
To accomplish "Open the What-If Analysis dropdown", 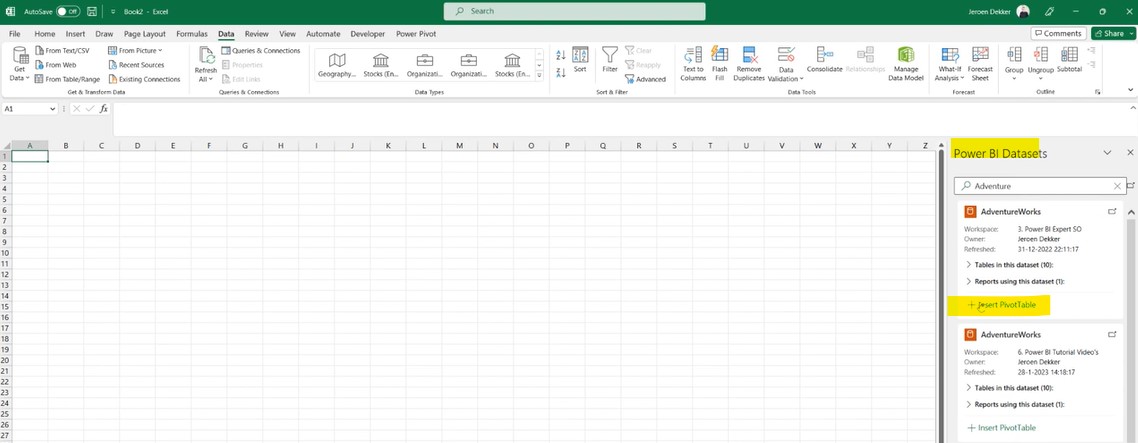I will 948,63.
